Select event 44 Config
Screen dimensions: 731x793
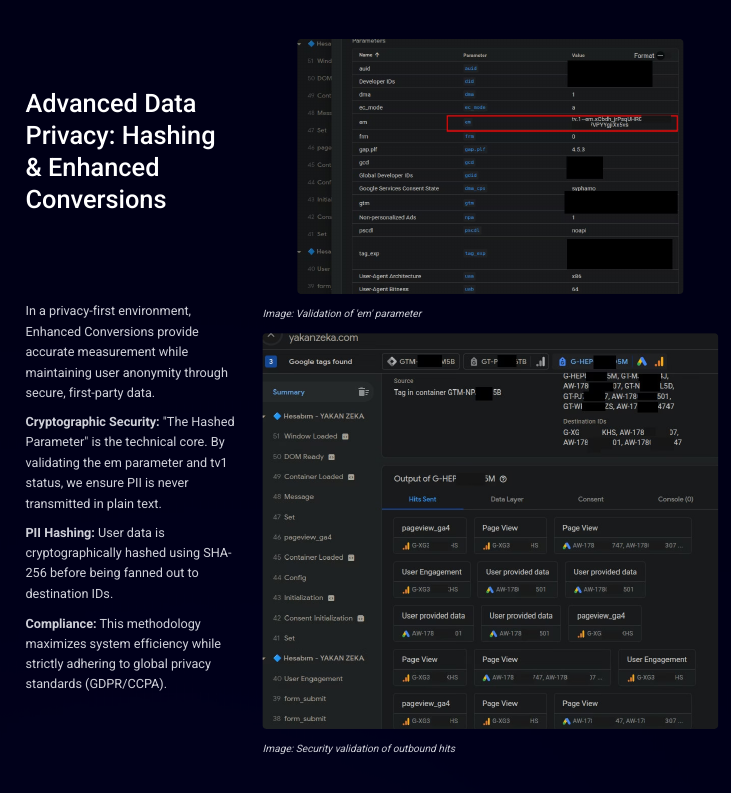(289, 578)
